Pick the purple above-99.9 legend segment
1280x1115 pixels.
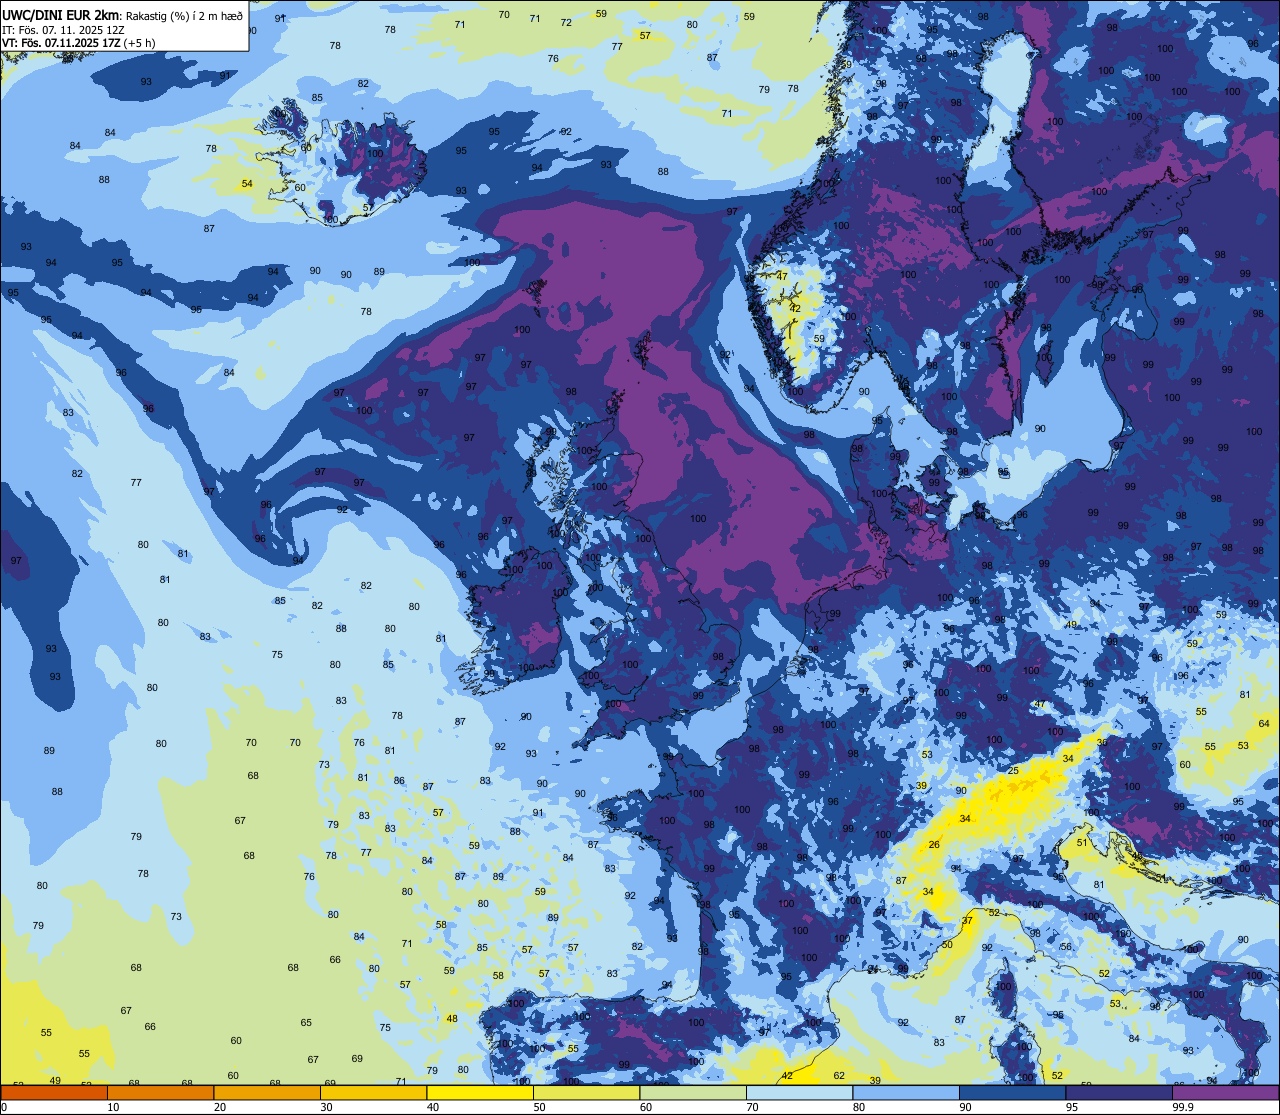[1225, 1093]
